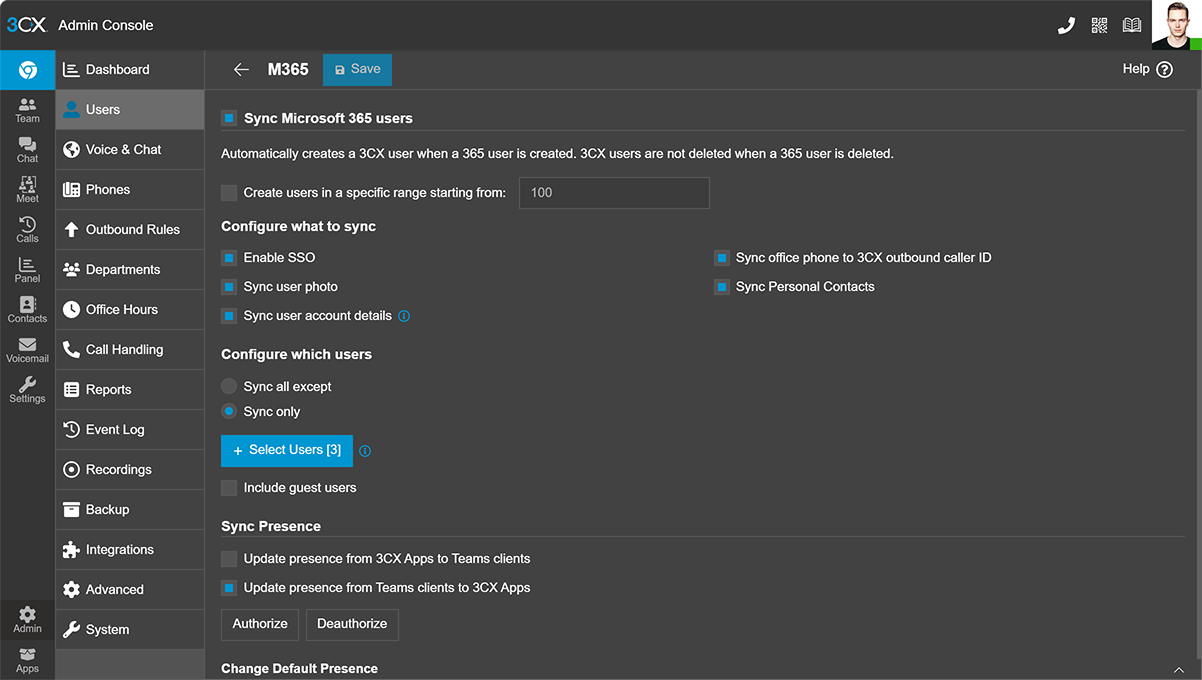Click the extension range starting number field
This screenshot has height=680, width=1202.
click(x=613, y=193)
